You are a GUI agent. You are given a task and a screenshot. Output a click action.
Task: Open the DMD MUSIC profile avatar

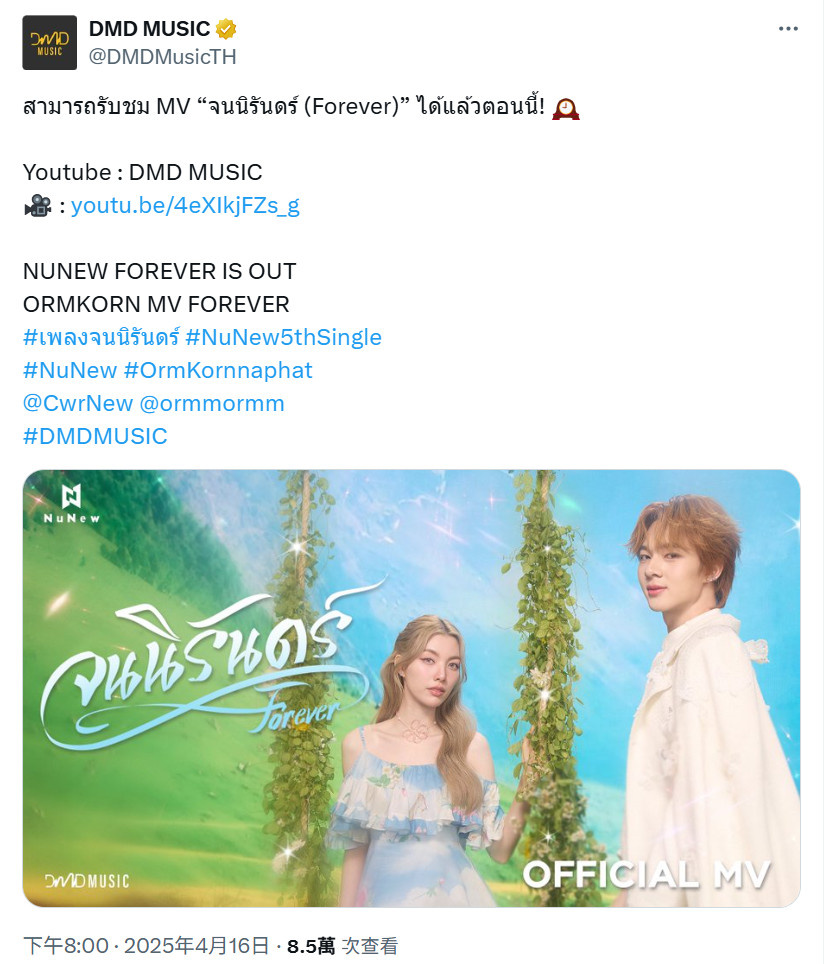click(50, 43)
